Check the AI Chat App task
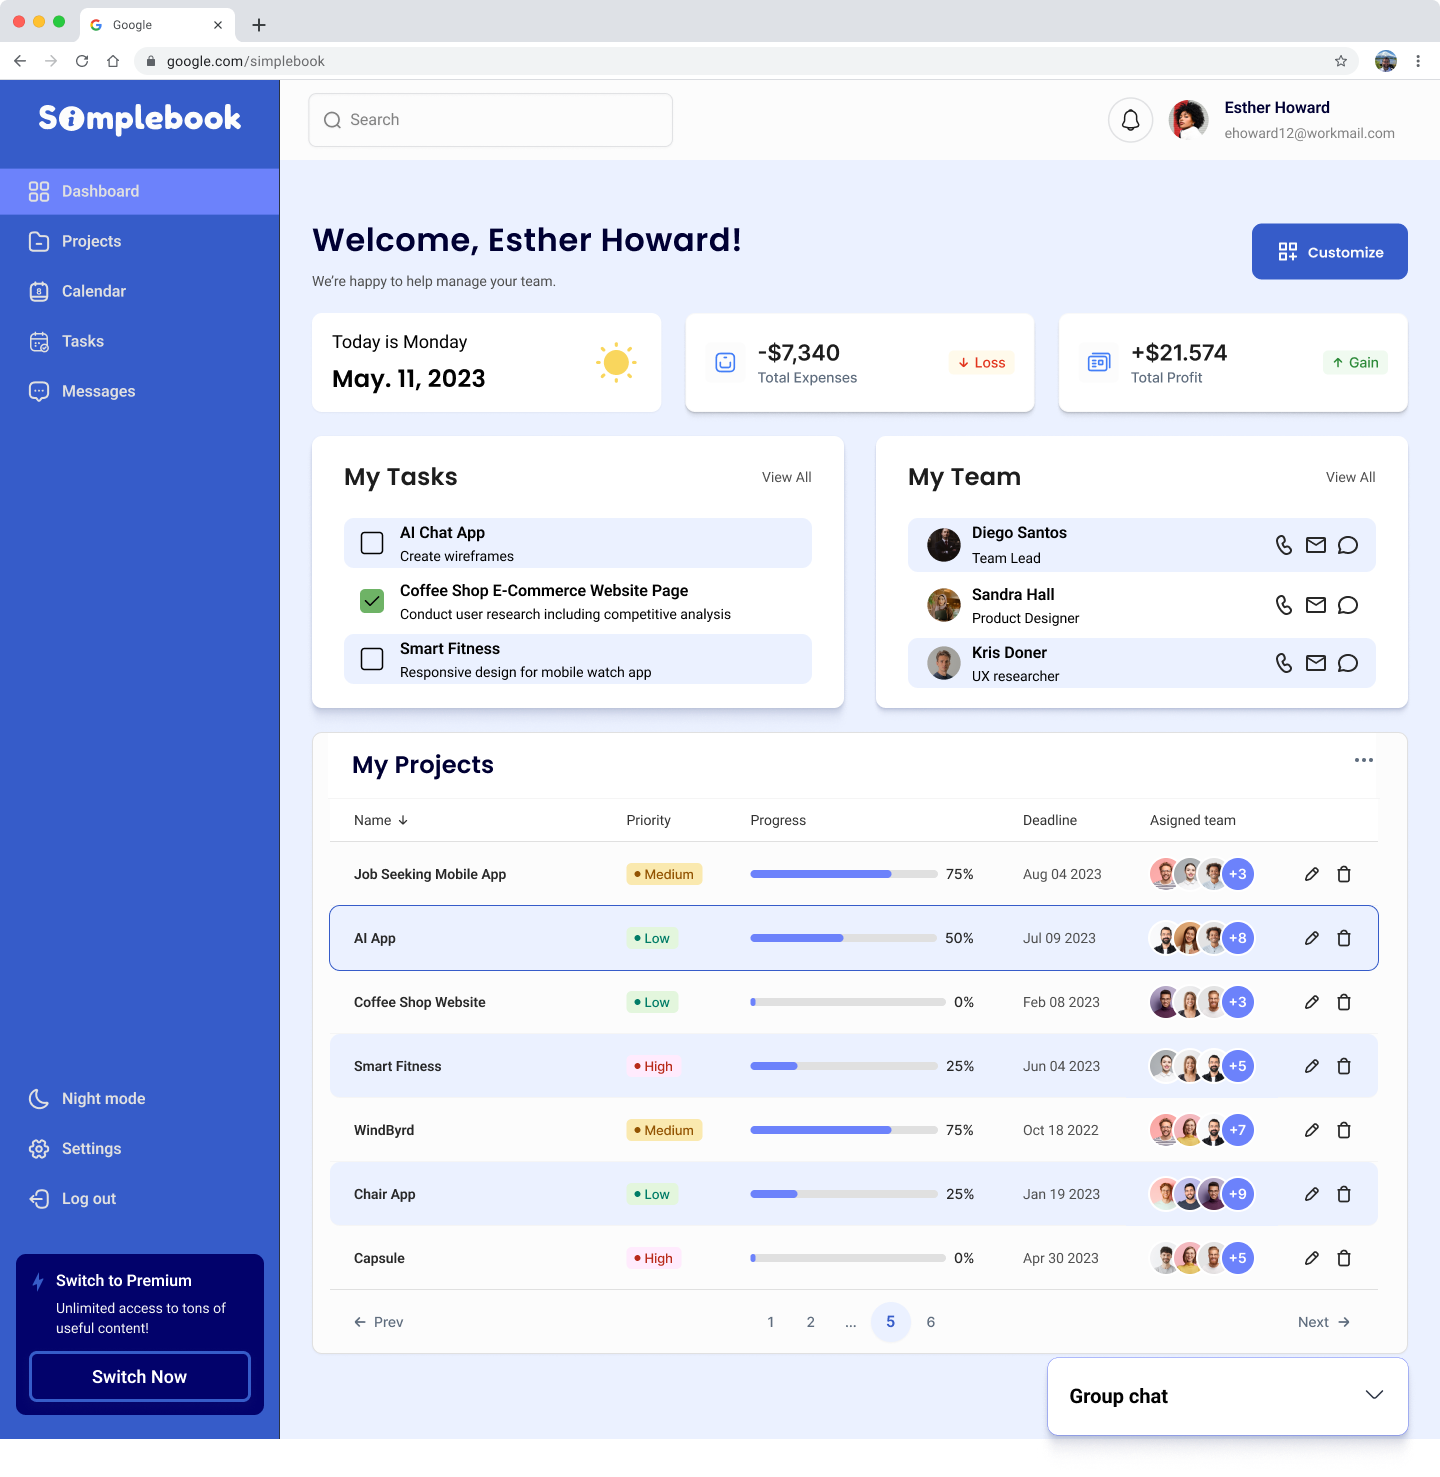 [372, 543]
